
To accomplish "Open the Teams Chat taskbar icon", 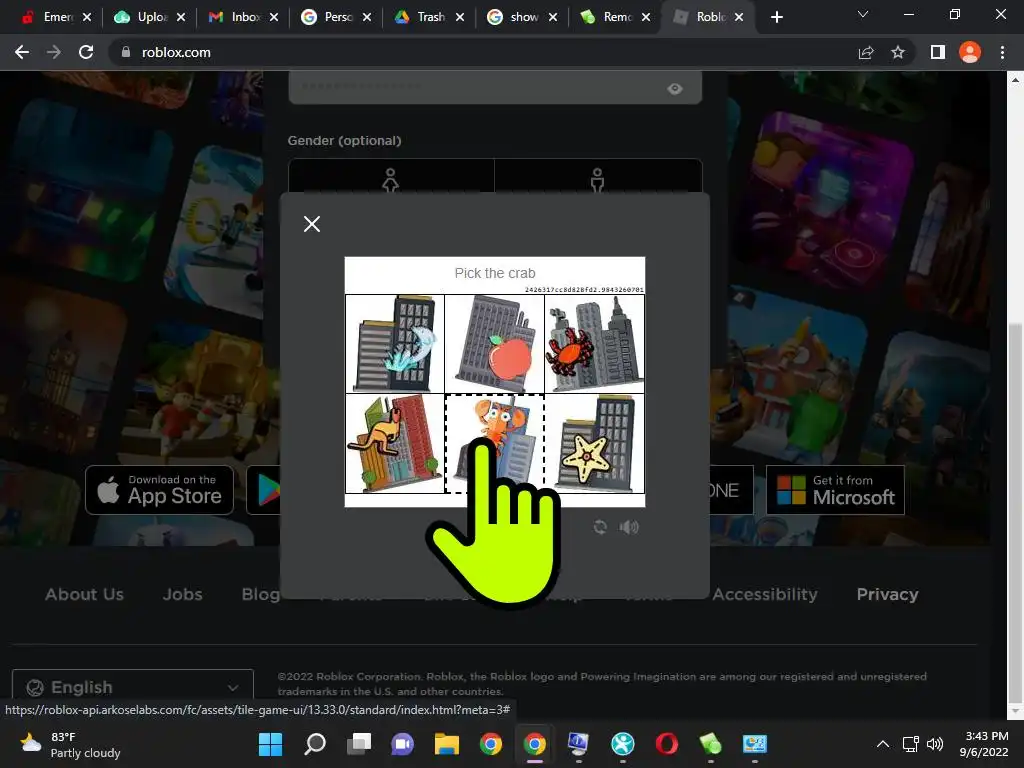I will (403, 744).
